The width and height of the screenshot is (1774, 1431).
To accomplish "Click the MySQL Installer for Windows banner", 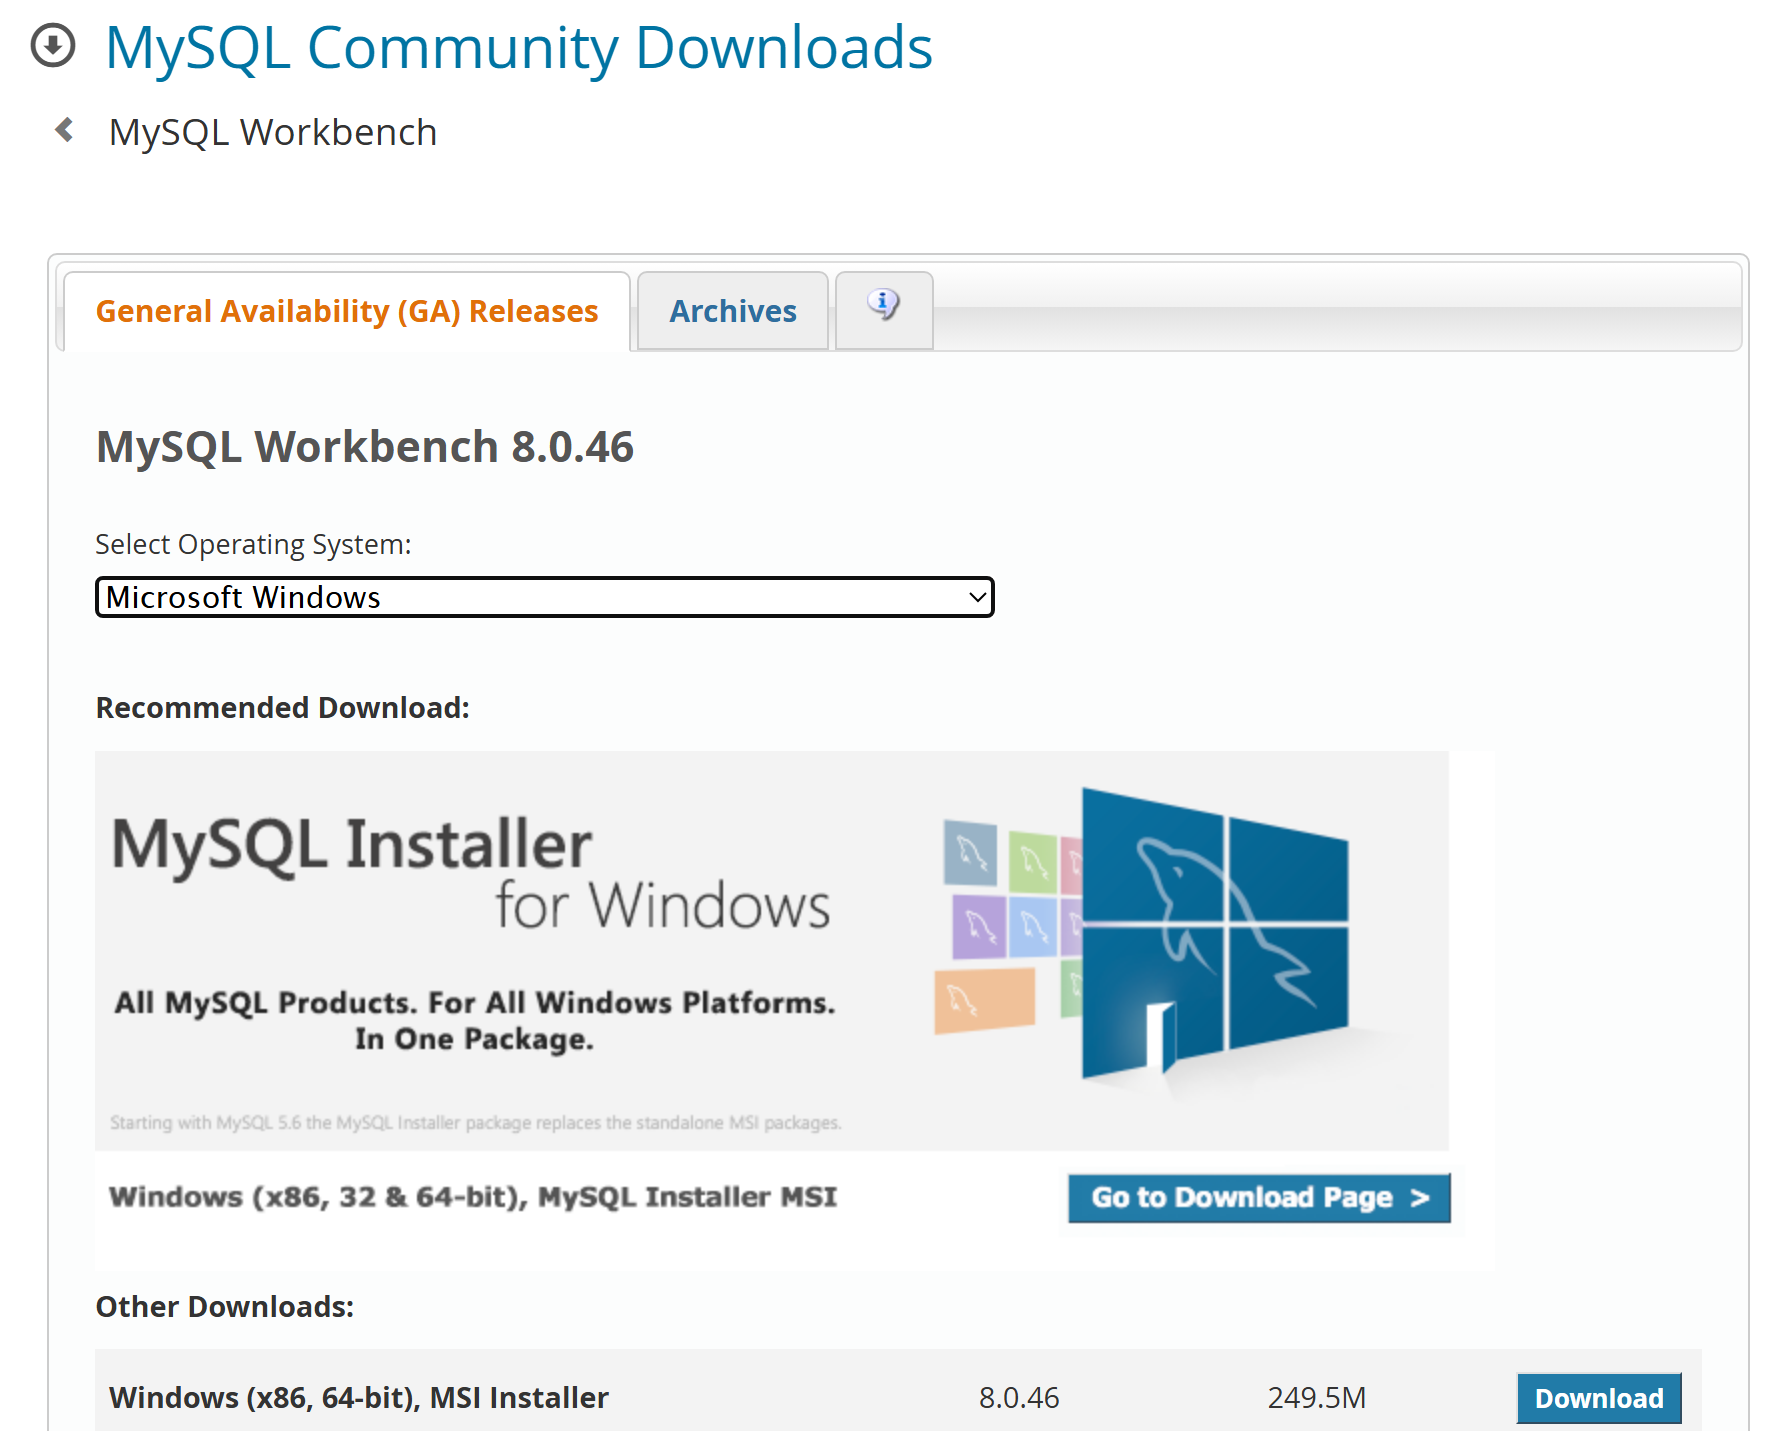I will 772,950.
